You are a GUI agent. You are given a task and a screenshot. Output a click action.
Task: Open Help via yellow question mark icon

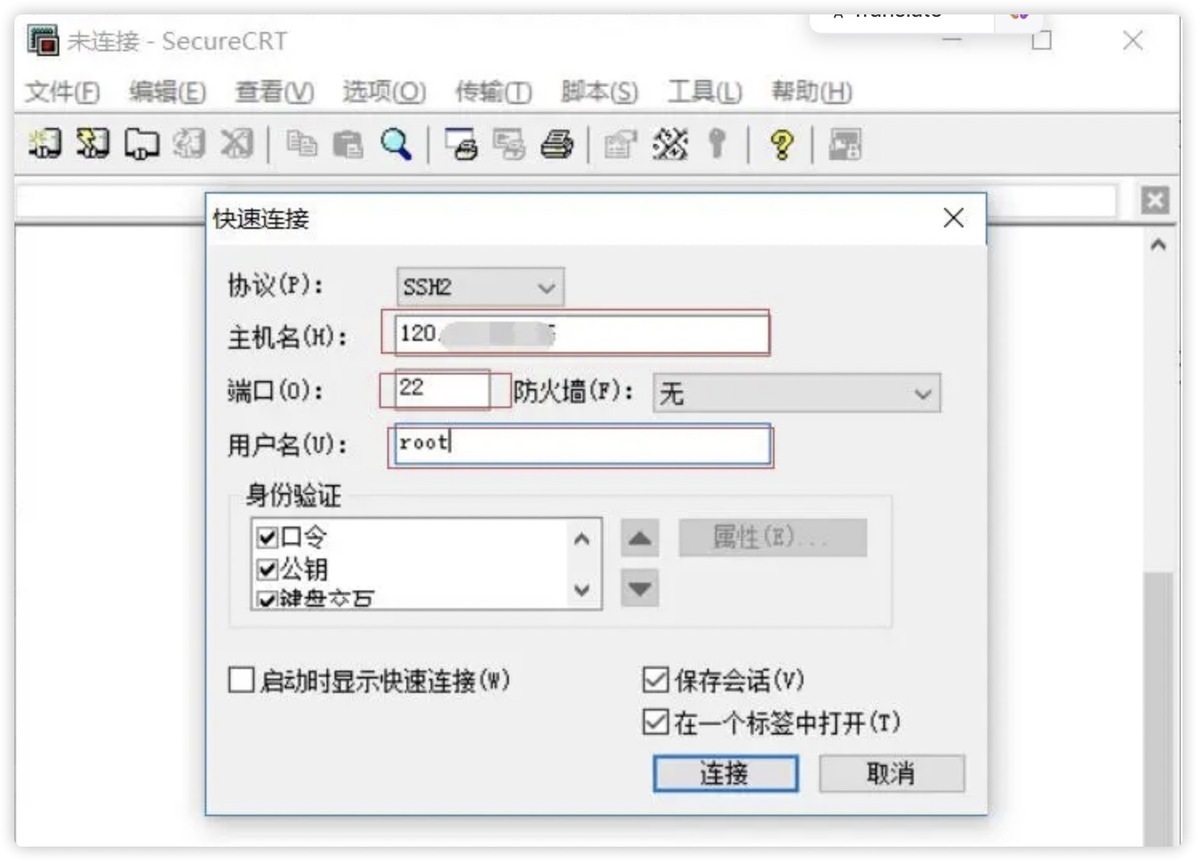point(781,144)
